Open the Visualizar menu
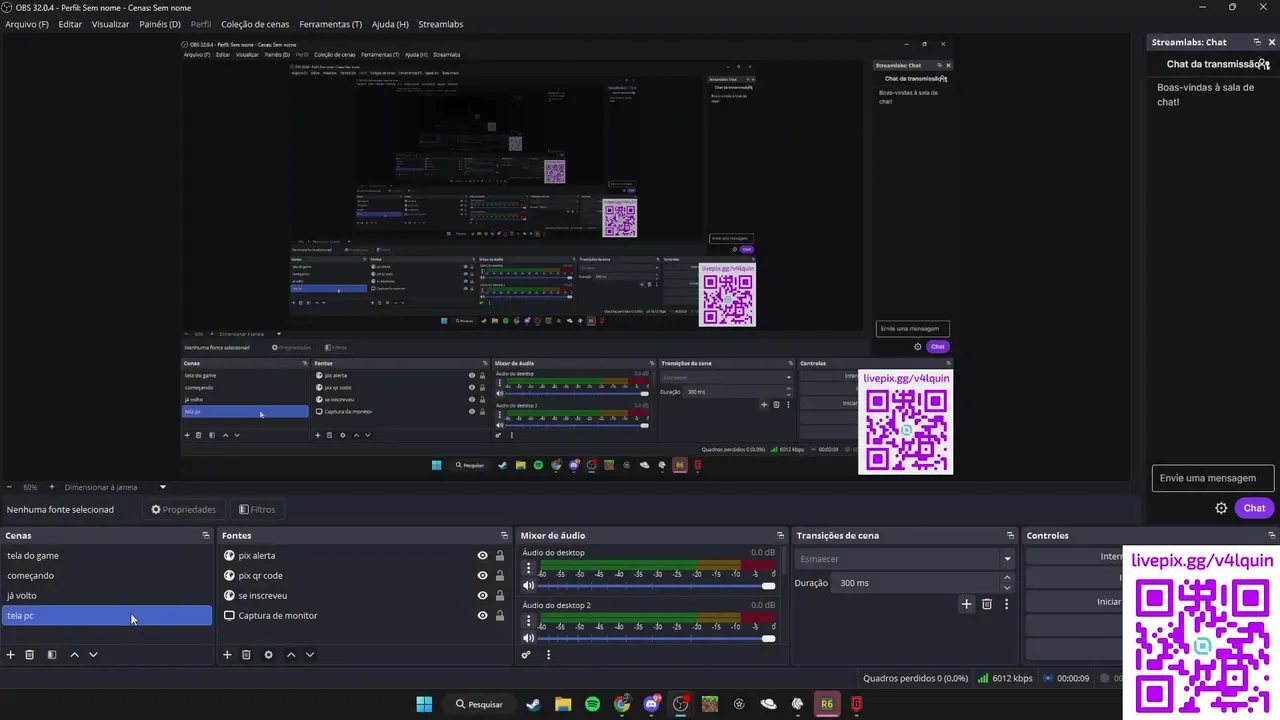The width and height of the screenshot is (1280, 720). point(110,24)
